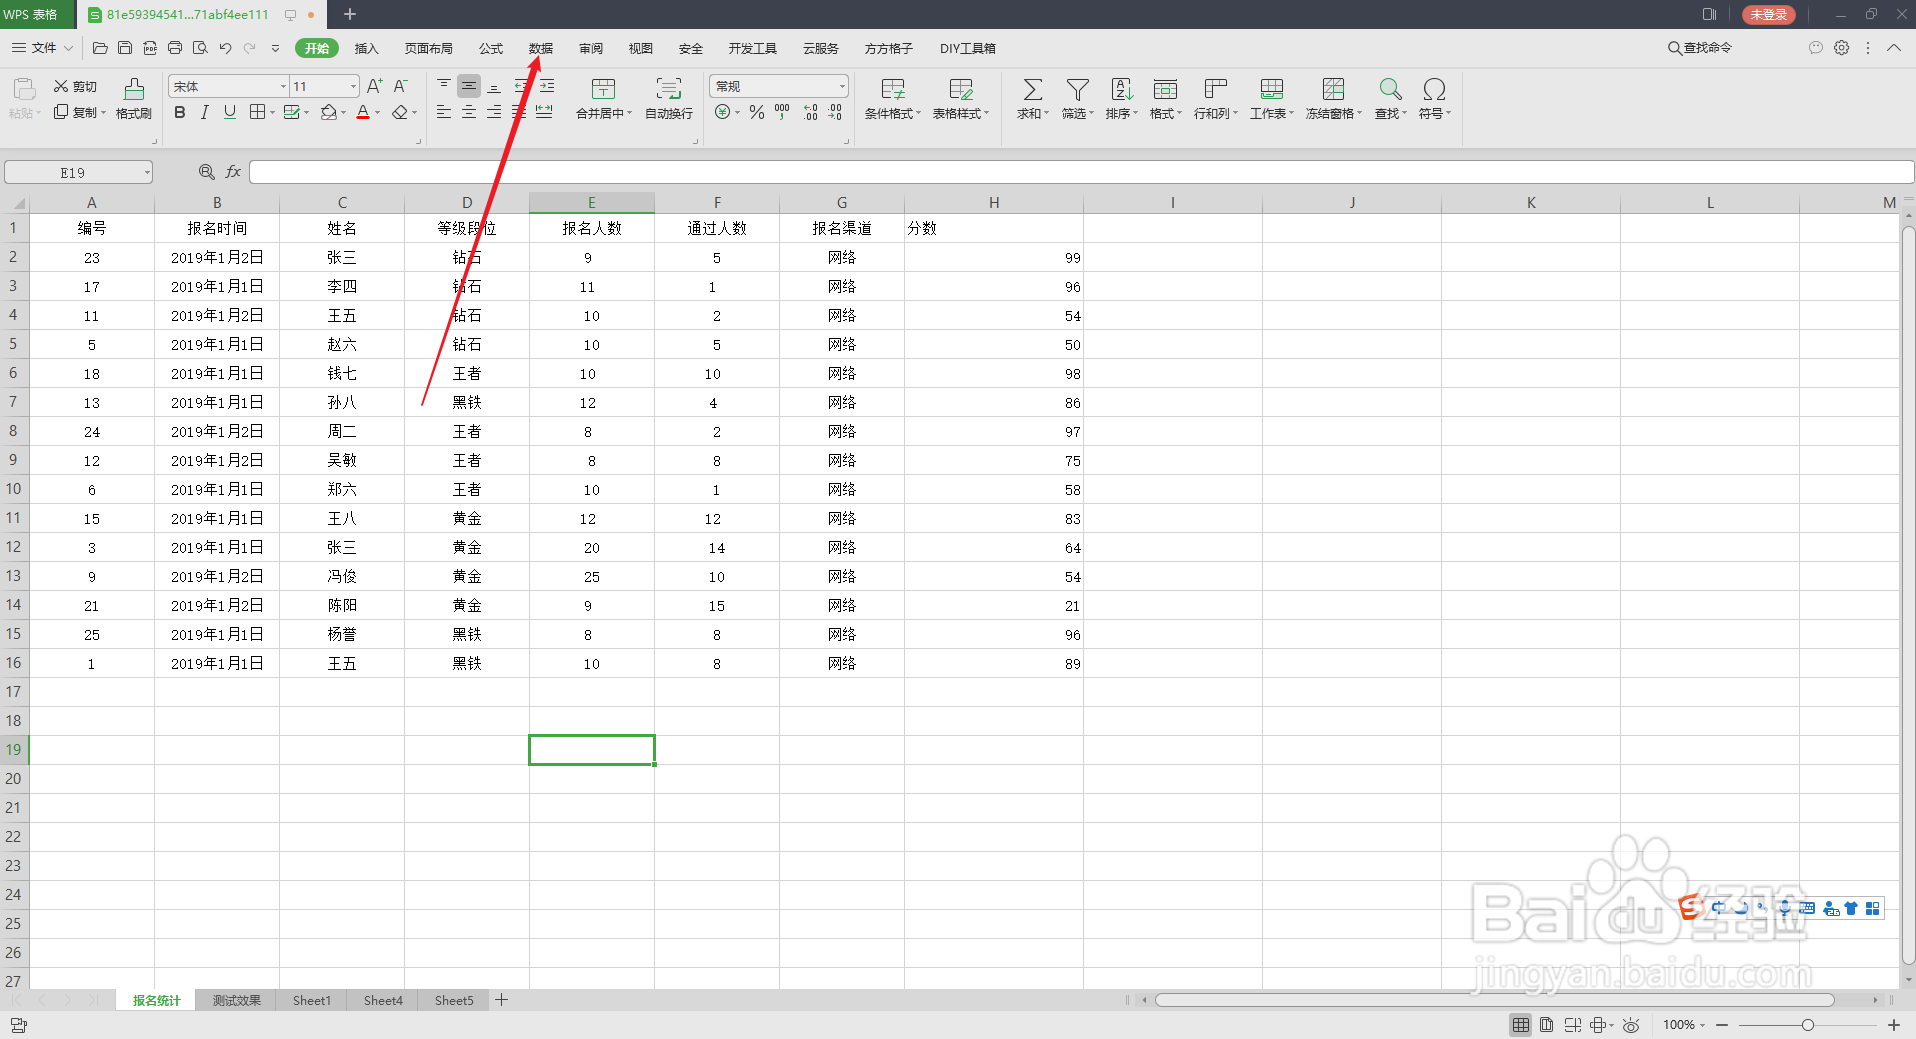Decrease the font size
1916x1039 pixels.
click(x=401, y=86)
